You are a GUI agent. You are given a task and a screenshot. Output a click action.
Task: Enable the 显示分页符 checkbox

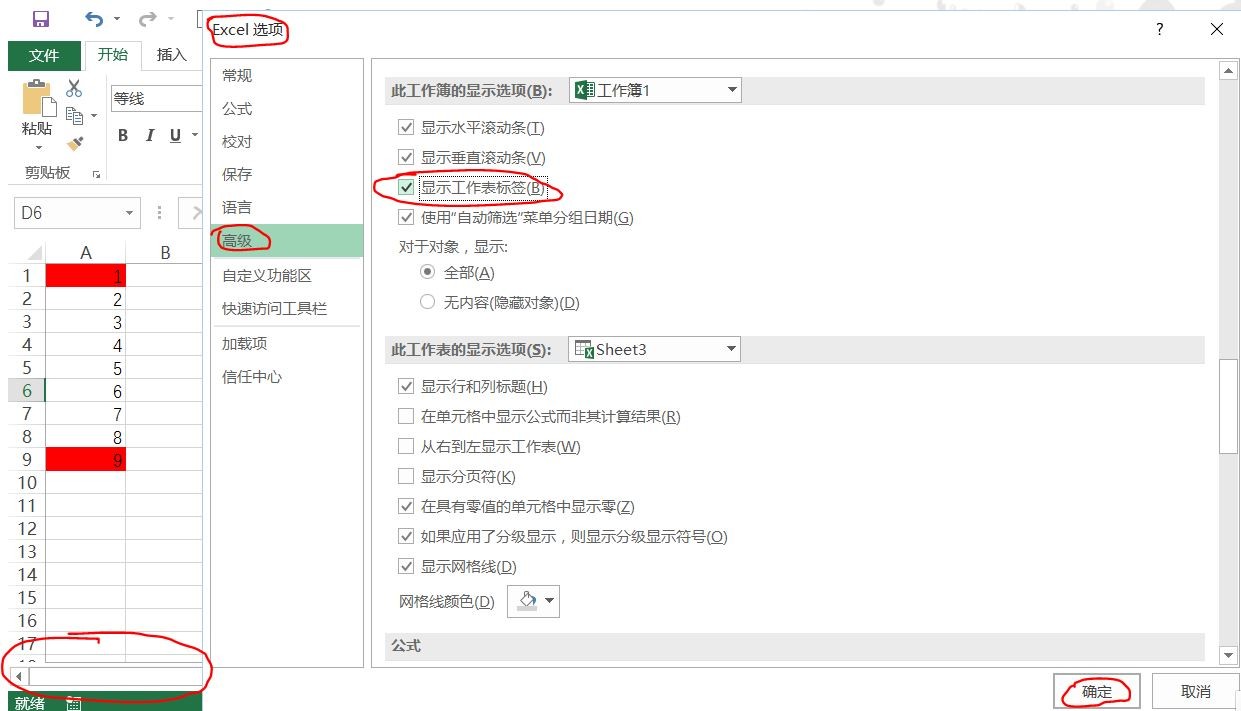click(406, 476)
